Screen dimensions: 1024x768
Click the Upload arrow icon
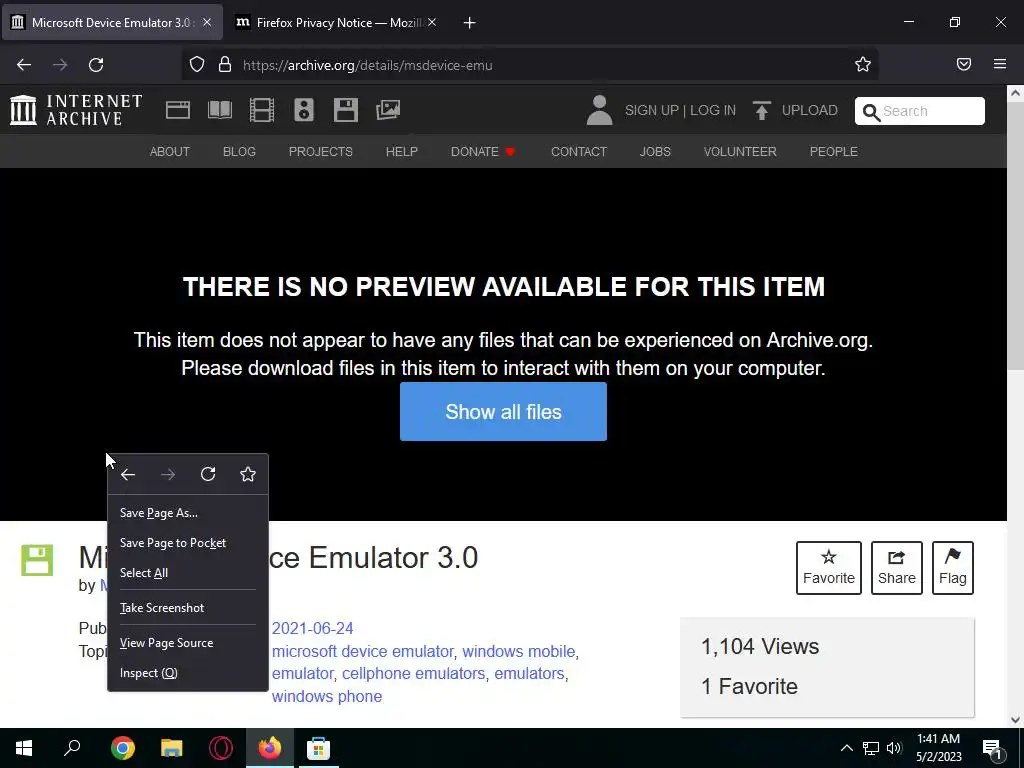click(x=761, y=110)
